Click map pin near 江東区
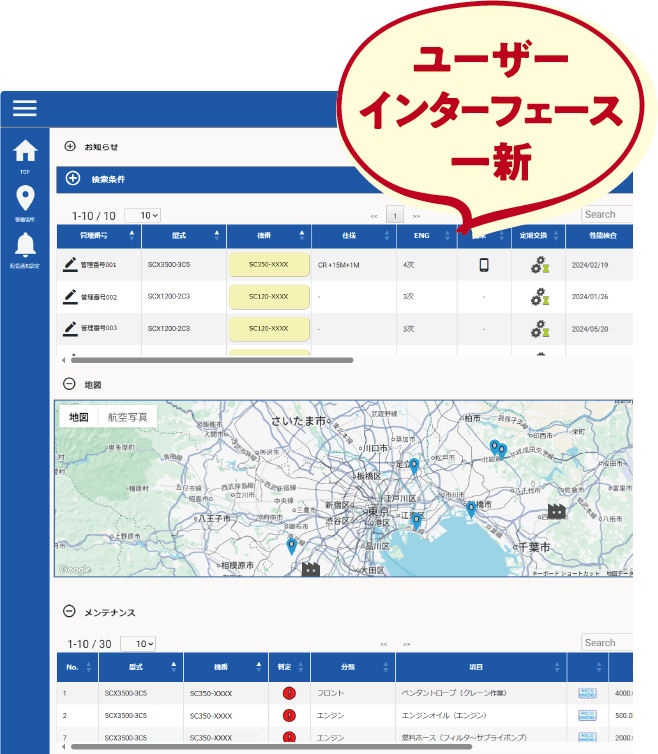The image size is (658, 754). point(417,521)
